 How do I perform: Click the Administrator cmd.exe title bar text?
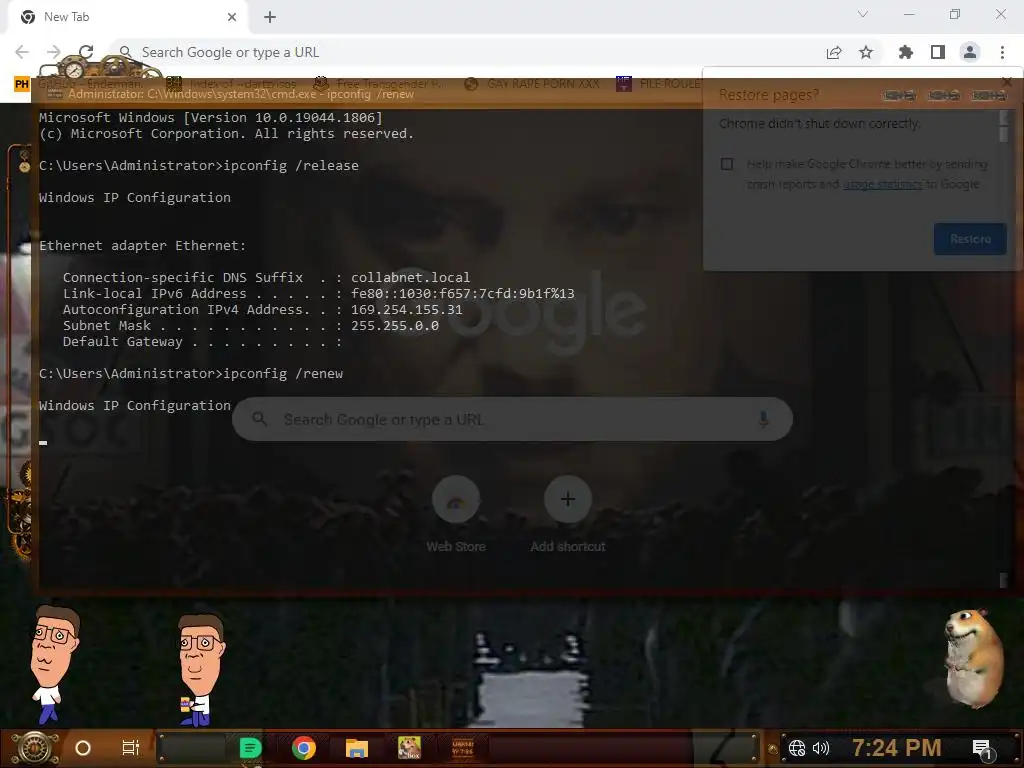241,94
